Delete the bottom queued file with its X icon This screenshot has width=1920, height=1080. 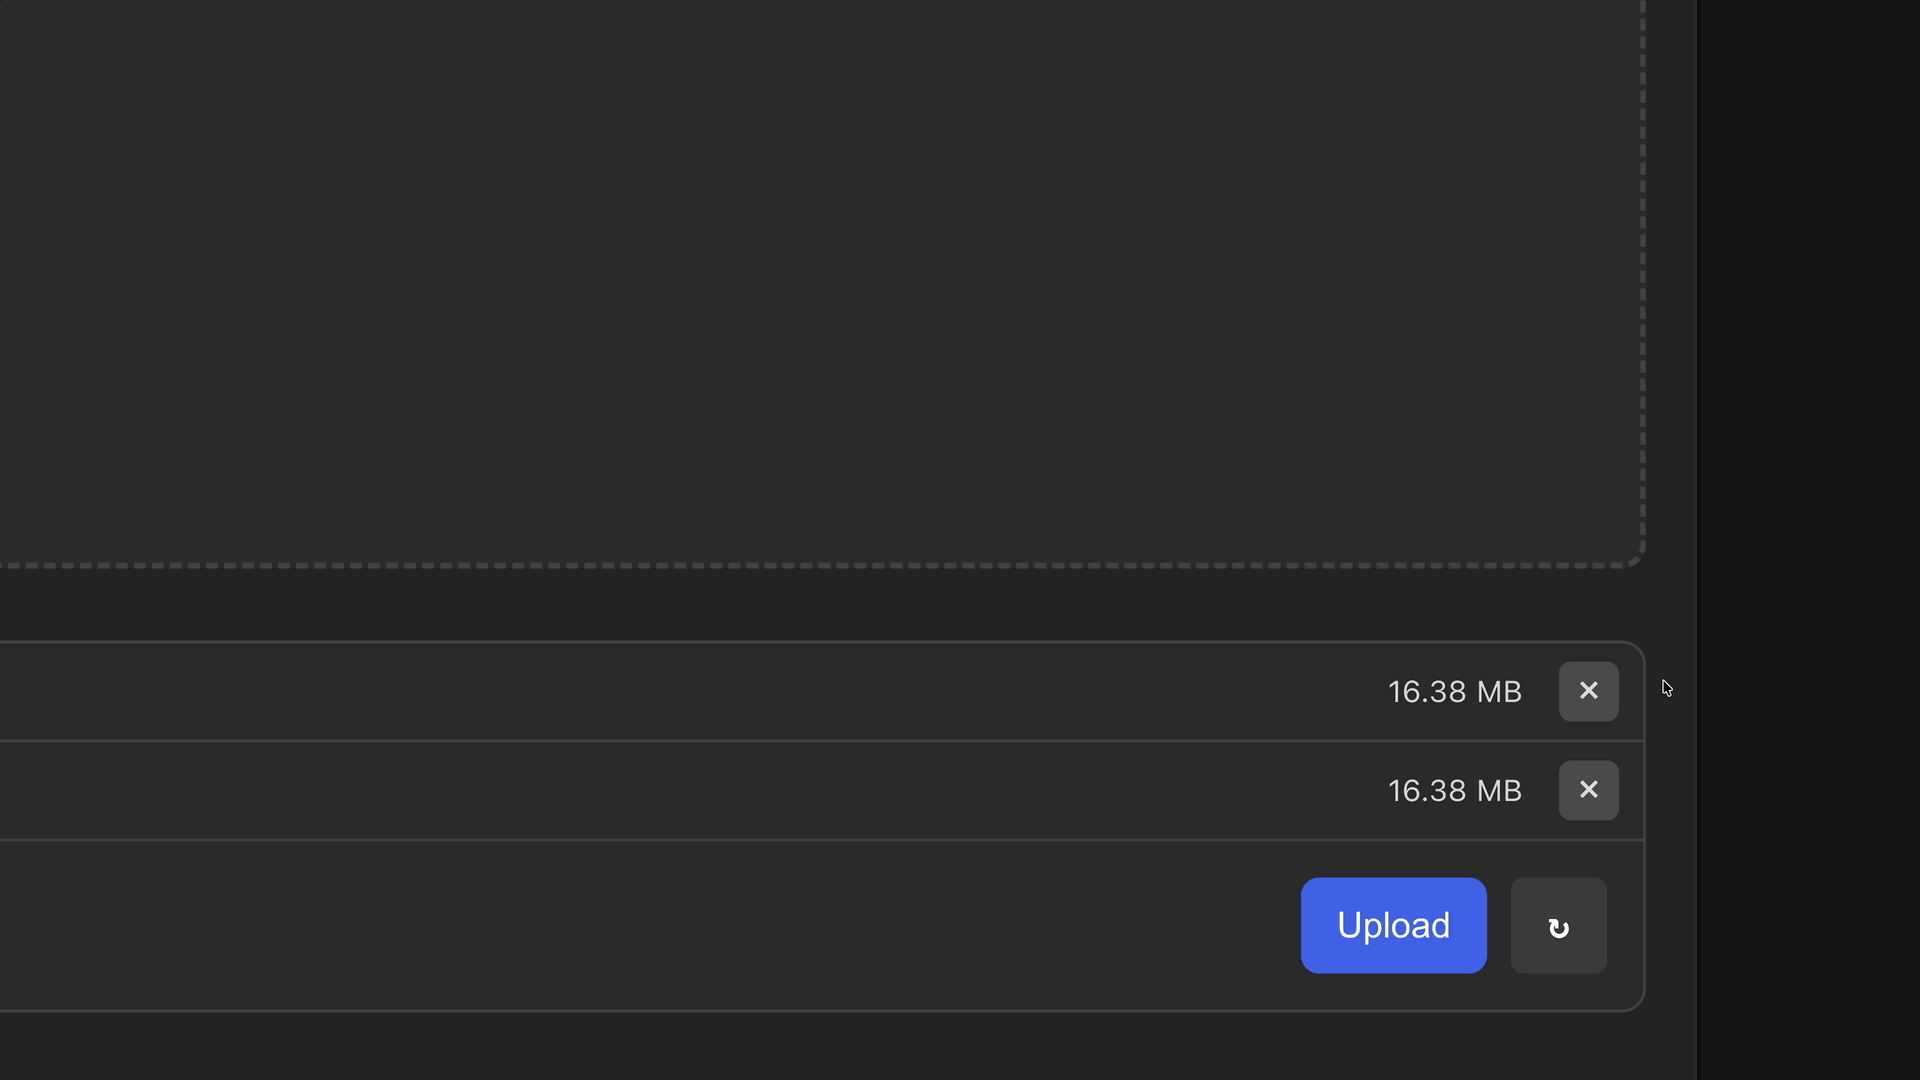click(1588, 790)
